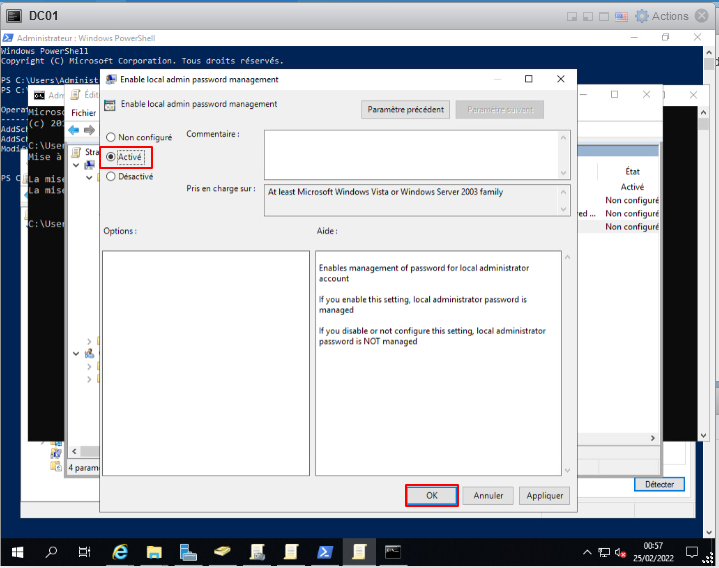Open Server Manager from the taskbar
The width and height of the screenshot is (719, 568).
coord(188,551)
